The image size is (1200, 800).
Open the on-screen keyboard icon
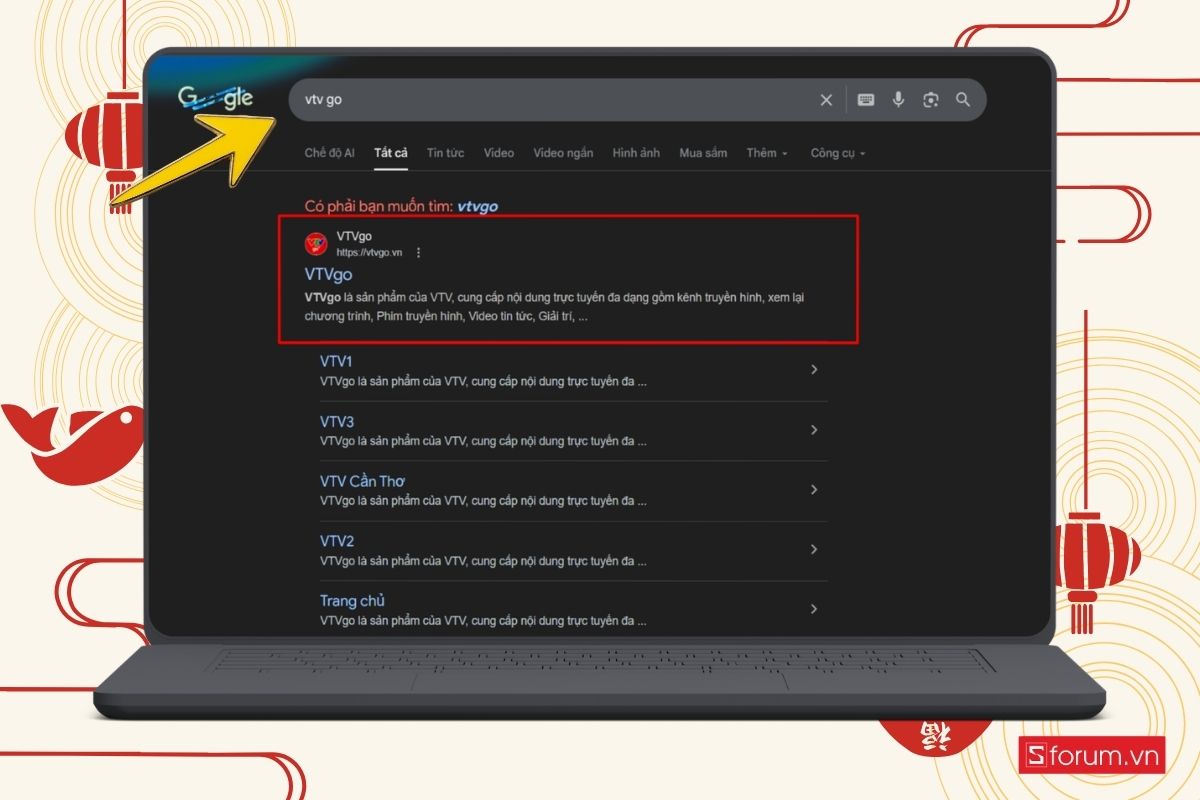tap(865, 99)
